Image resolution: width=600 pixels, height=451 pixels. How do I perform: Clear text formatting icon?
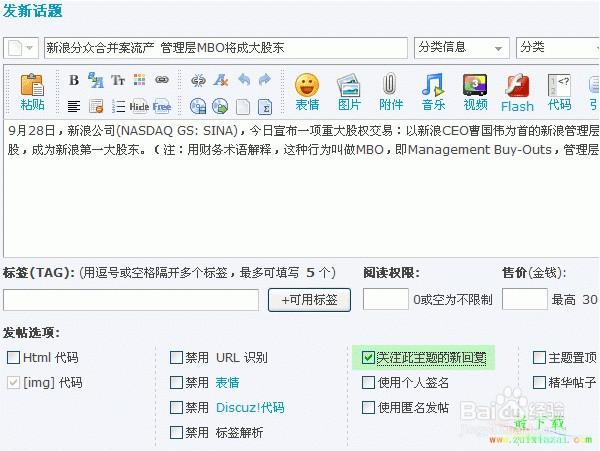[x=221, y=80]
